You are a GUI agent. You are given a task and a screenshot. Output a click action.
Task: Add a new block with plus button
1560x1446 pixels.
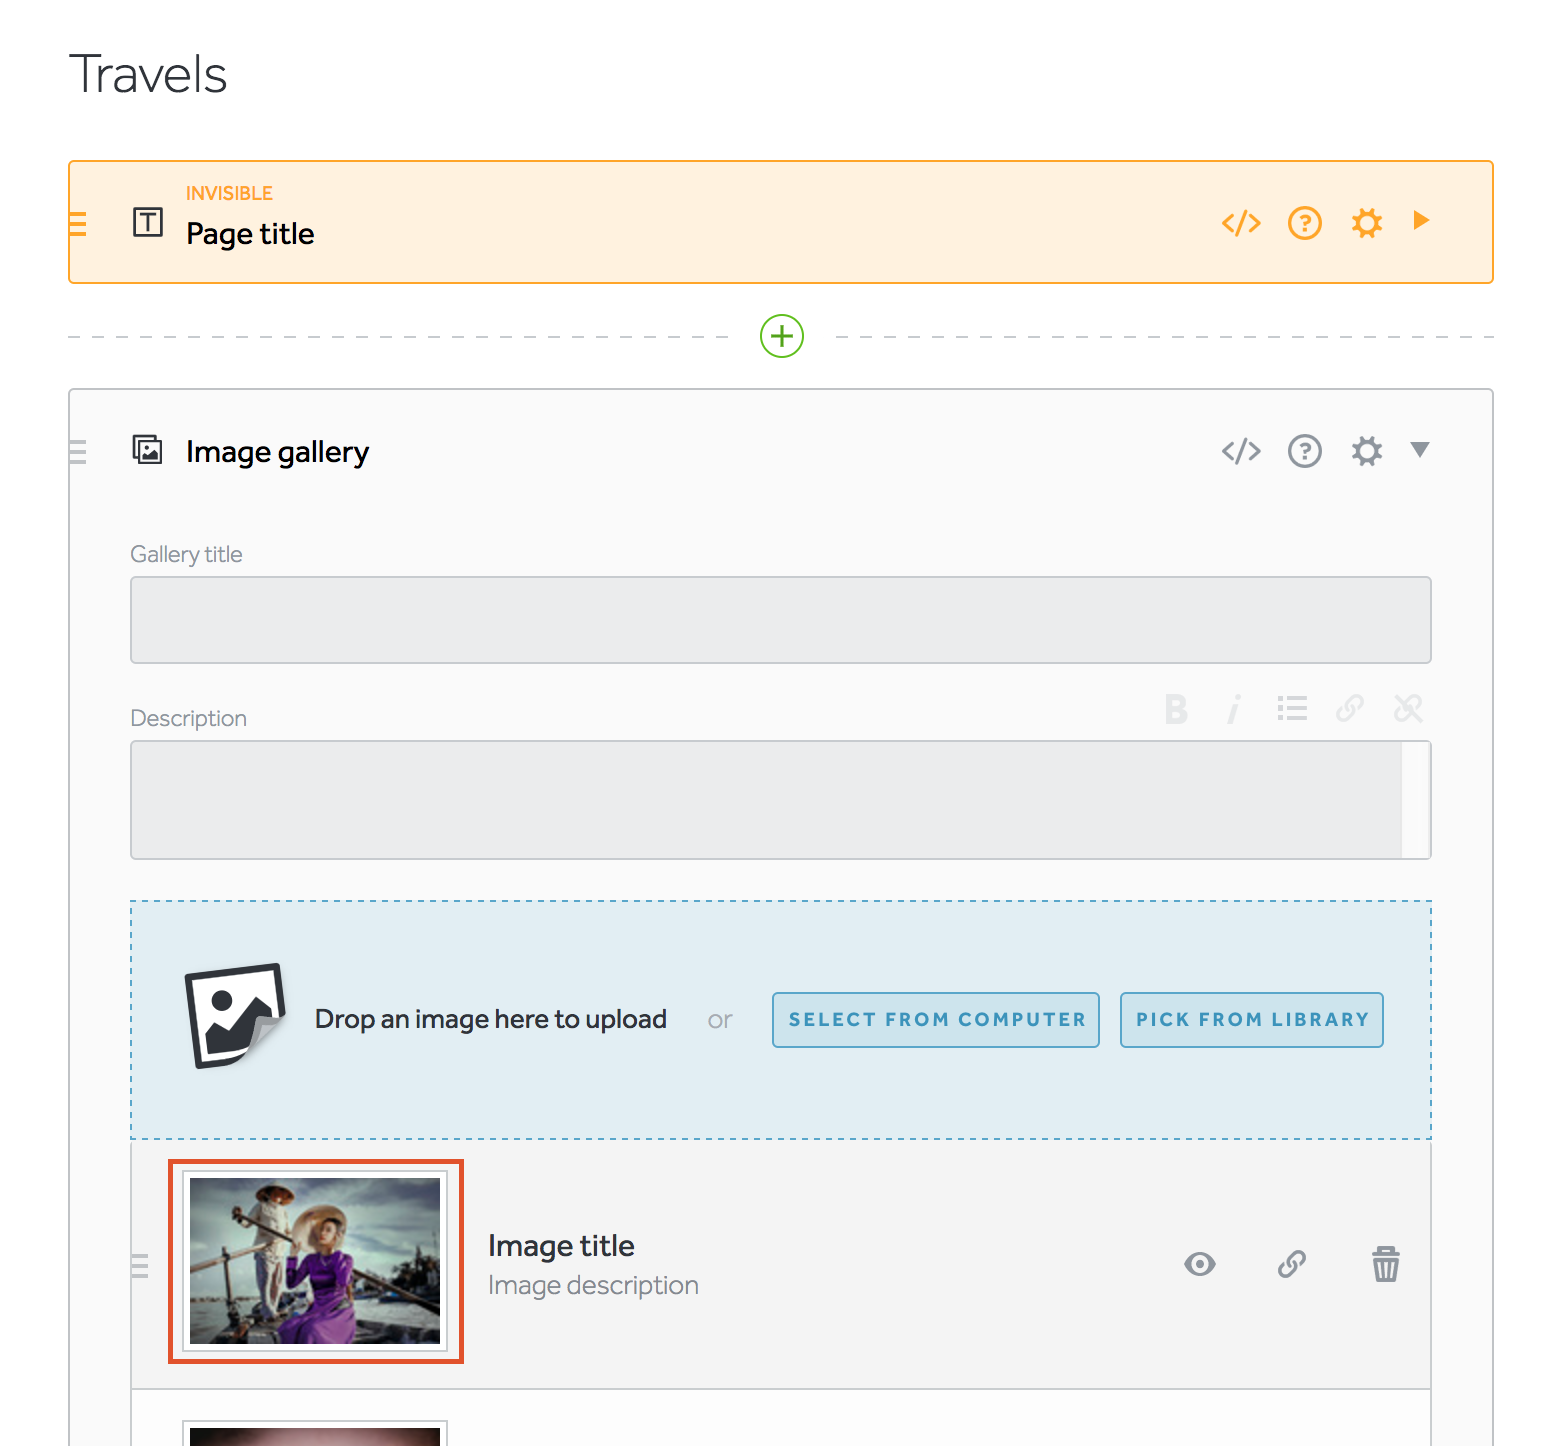coord(782,336)
